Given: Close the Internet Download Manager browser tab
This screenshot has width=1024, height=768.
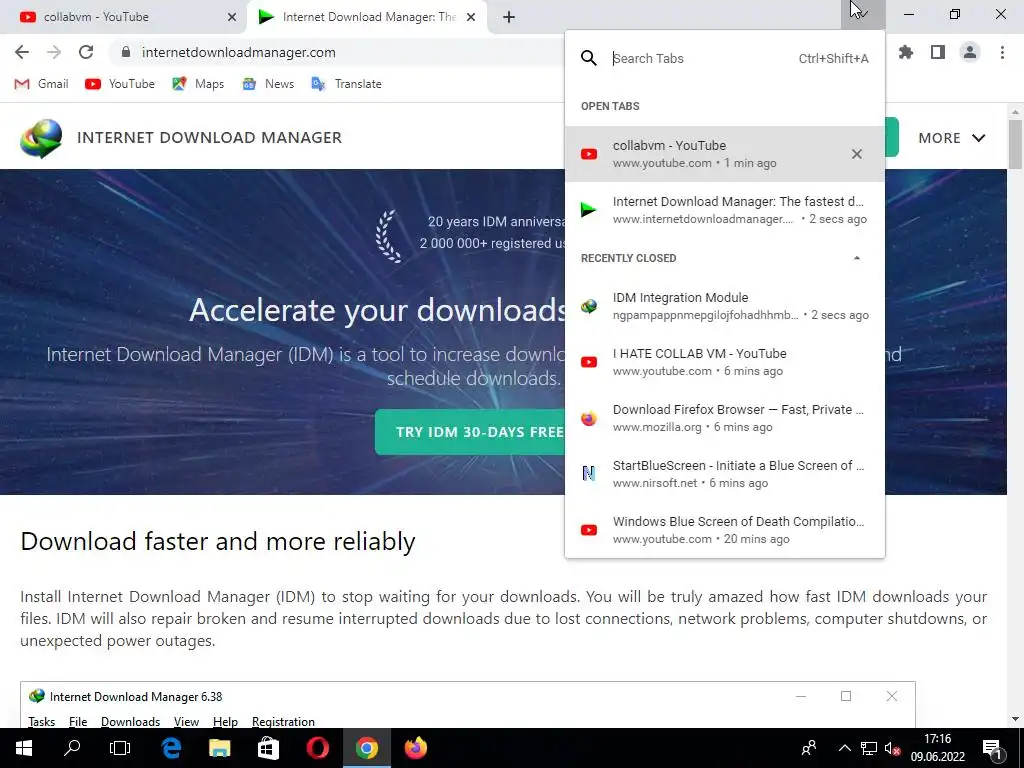Looking at the screenshot, I should 471,17.
